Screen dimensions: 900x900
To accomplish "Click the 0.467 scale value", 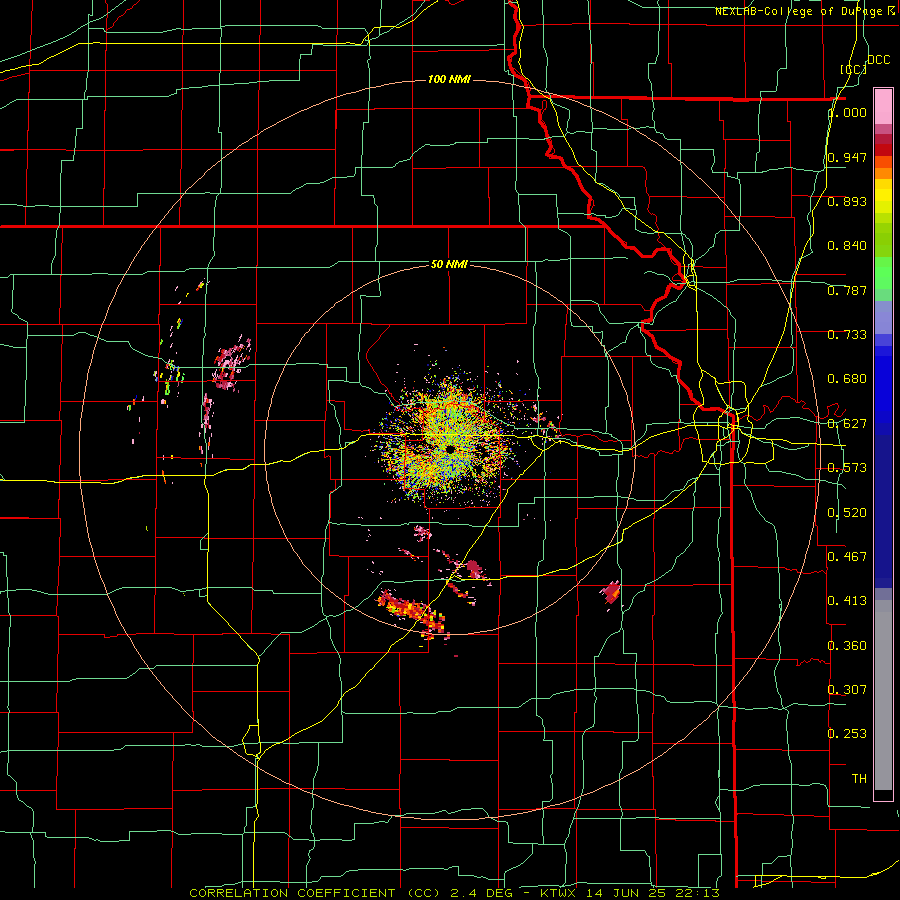I will (x=847, y=556).
